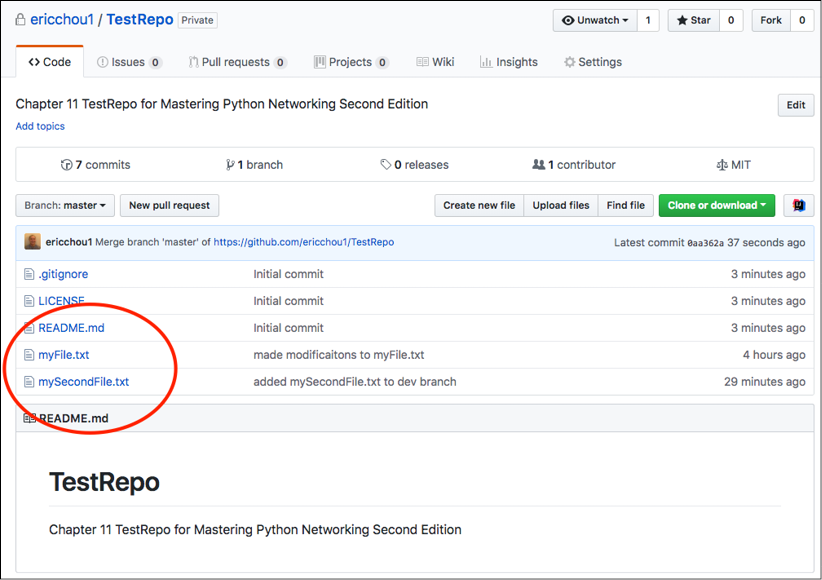The height and width of the screenshot is (580, 822).
Task: Click the people icon beside 1 contributor
Action: click(x=538, y=165)
